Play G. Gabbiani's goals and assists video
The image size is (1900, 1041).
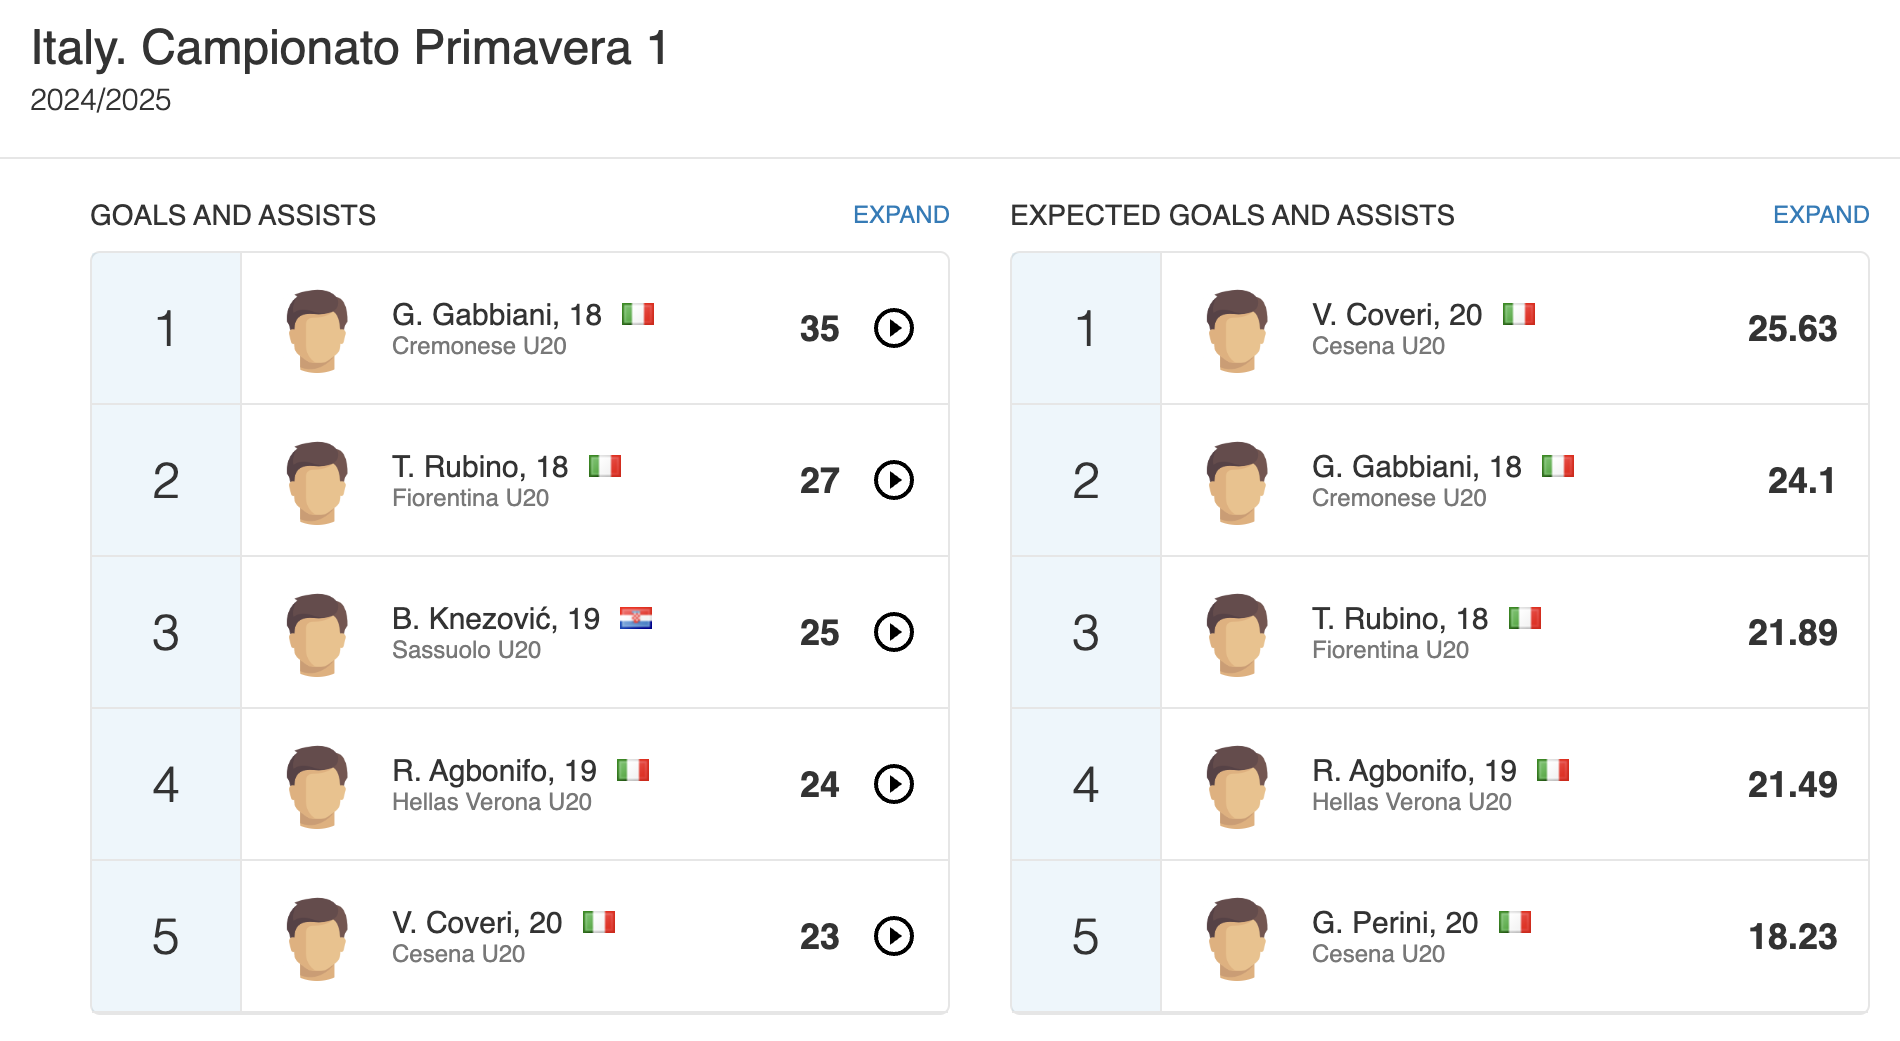(x=894, y=328)
